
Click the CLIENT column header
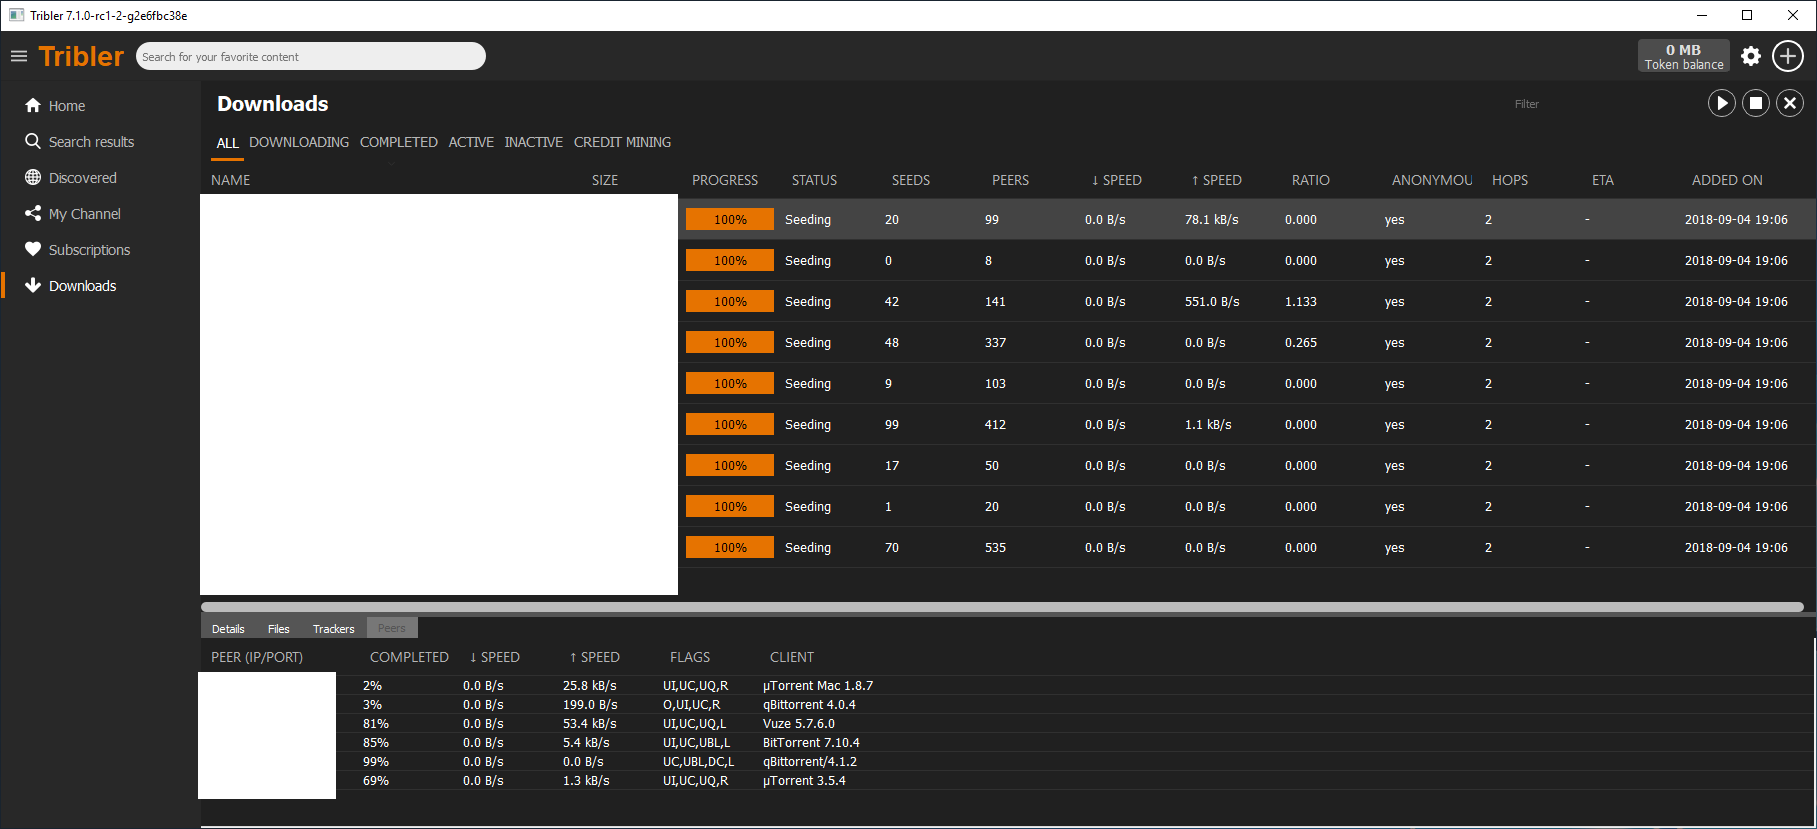[792, 657]
